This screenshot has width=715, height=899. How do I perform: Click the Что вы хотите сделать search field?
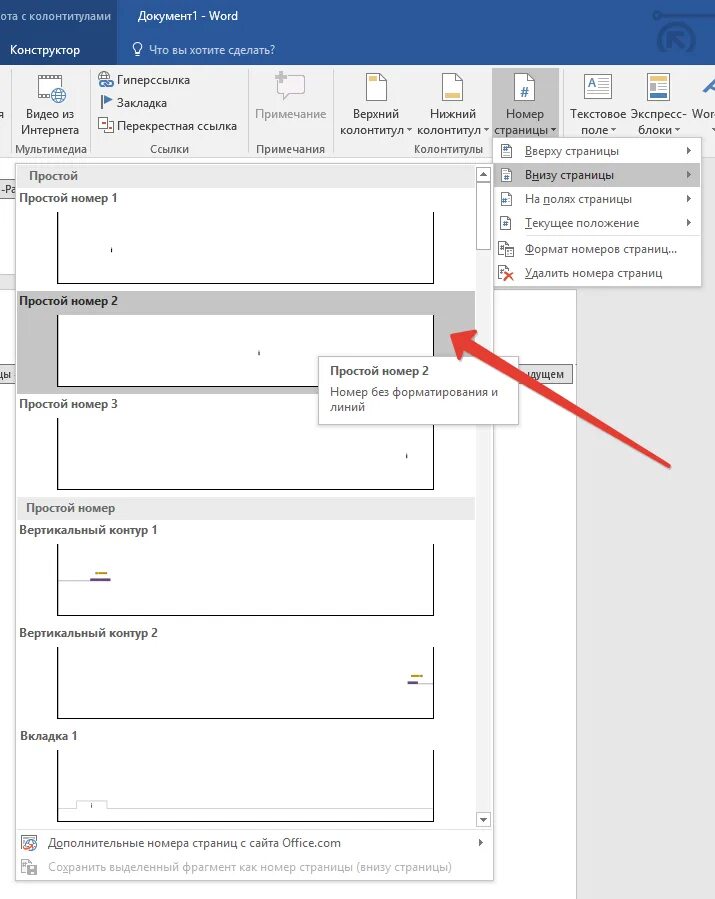212,50
